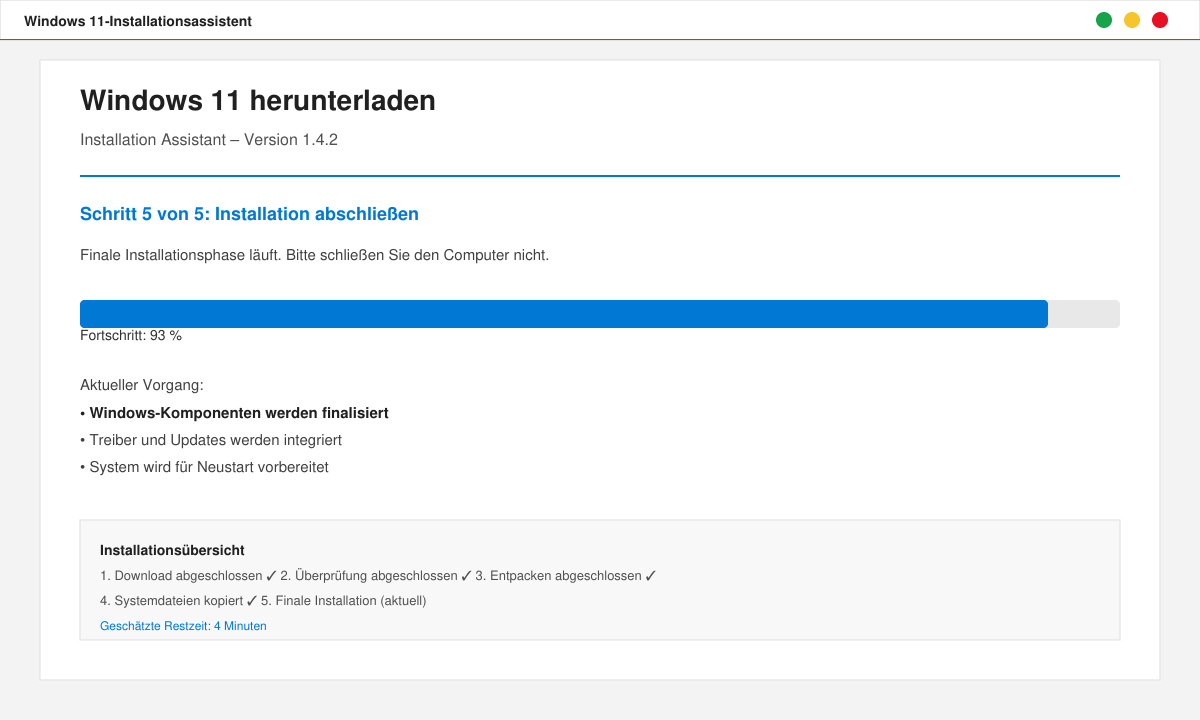Click the 'Fortschritt: 93 %' label
The height and width of the screenshot is (720, 1200).
click(131, 336)
